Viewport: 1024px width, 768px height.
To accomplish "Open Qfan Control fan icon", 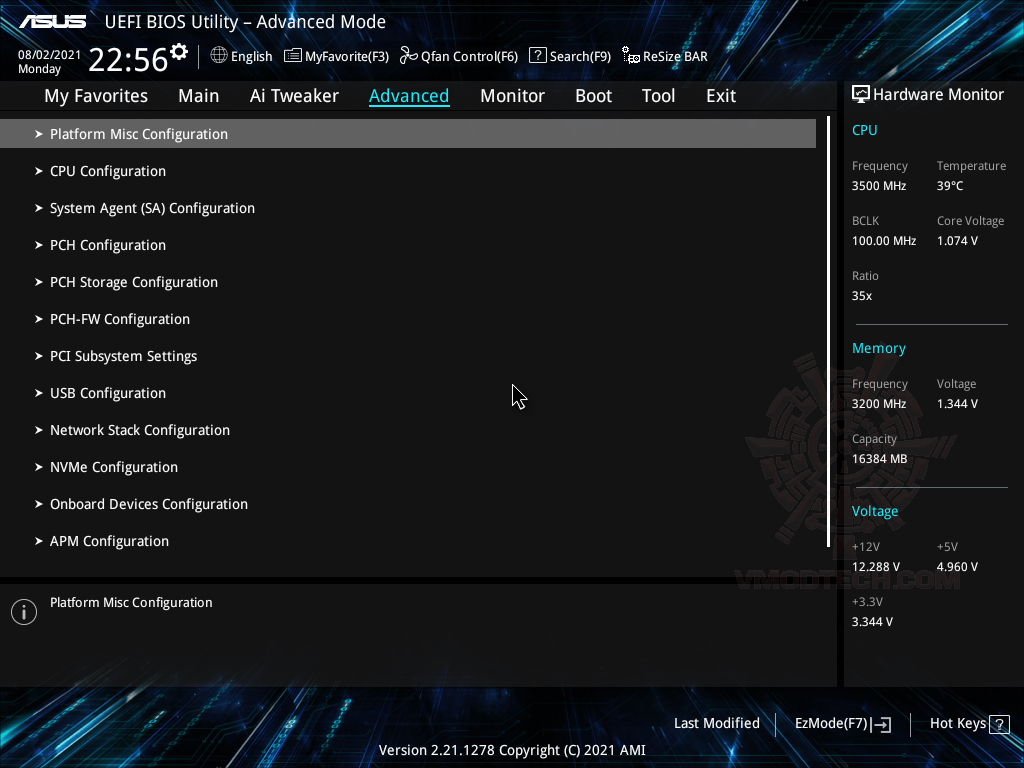I will point(409,56).
